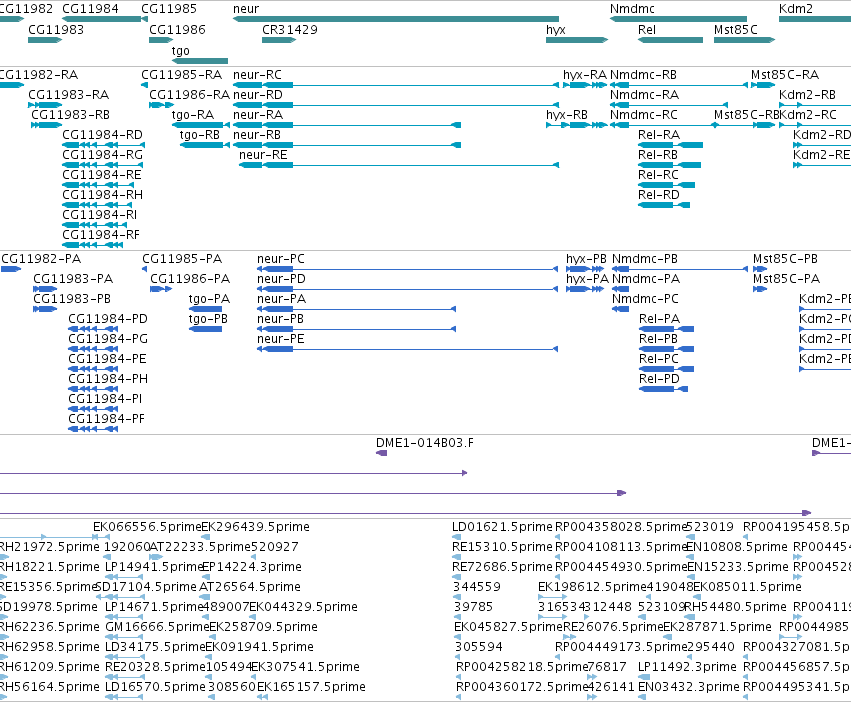The height and width of the screenshot is (702, 851).
Task: Select EST label EK198612.5prime
Action: [x=592, y=587]
